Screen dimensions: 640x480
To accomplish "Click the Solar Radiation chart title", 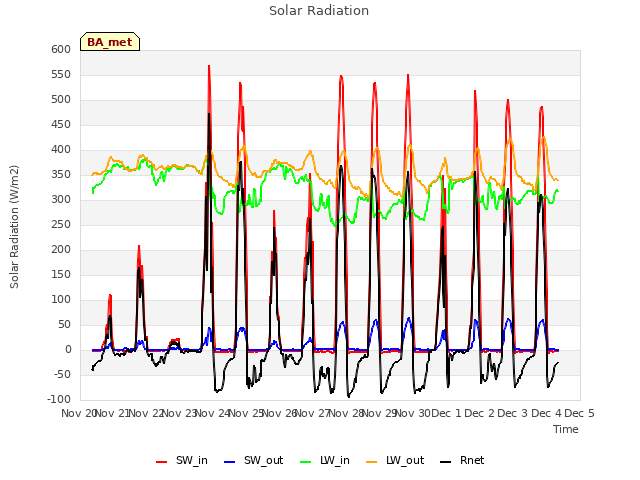I will pos(319,11).
